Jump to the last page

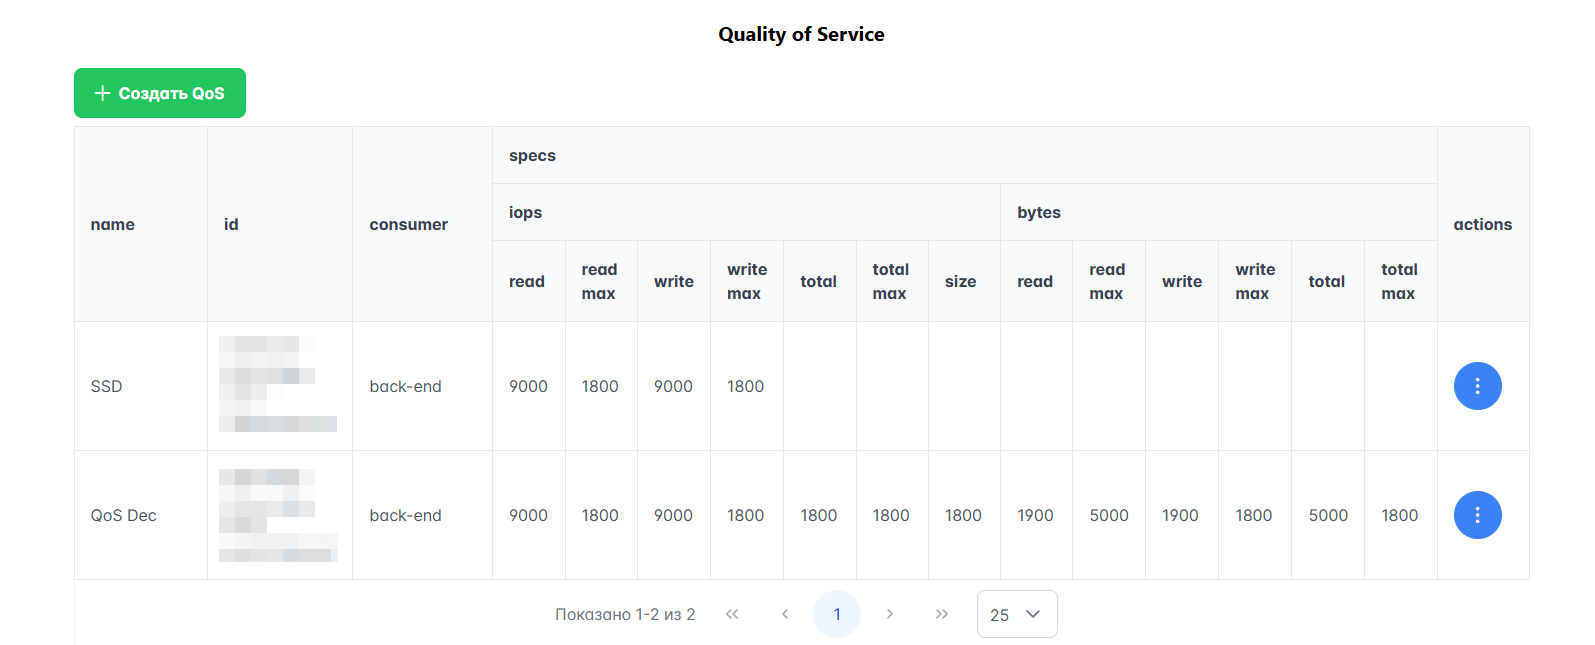click(941, 614)
